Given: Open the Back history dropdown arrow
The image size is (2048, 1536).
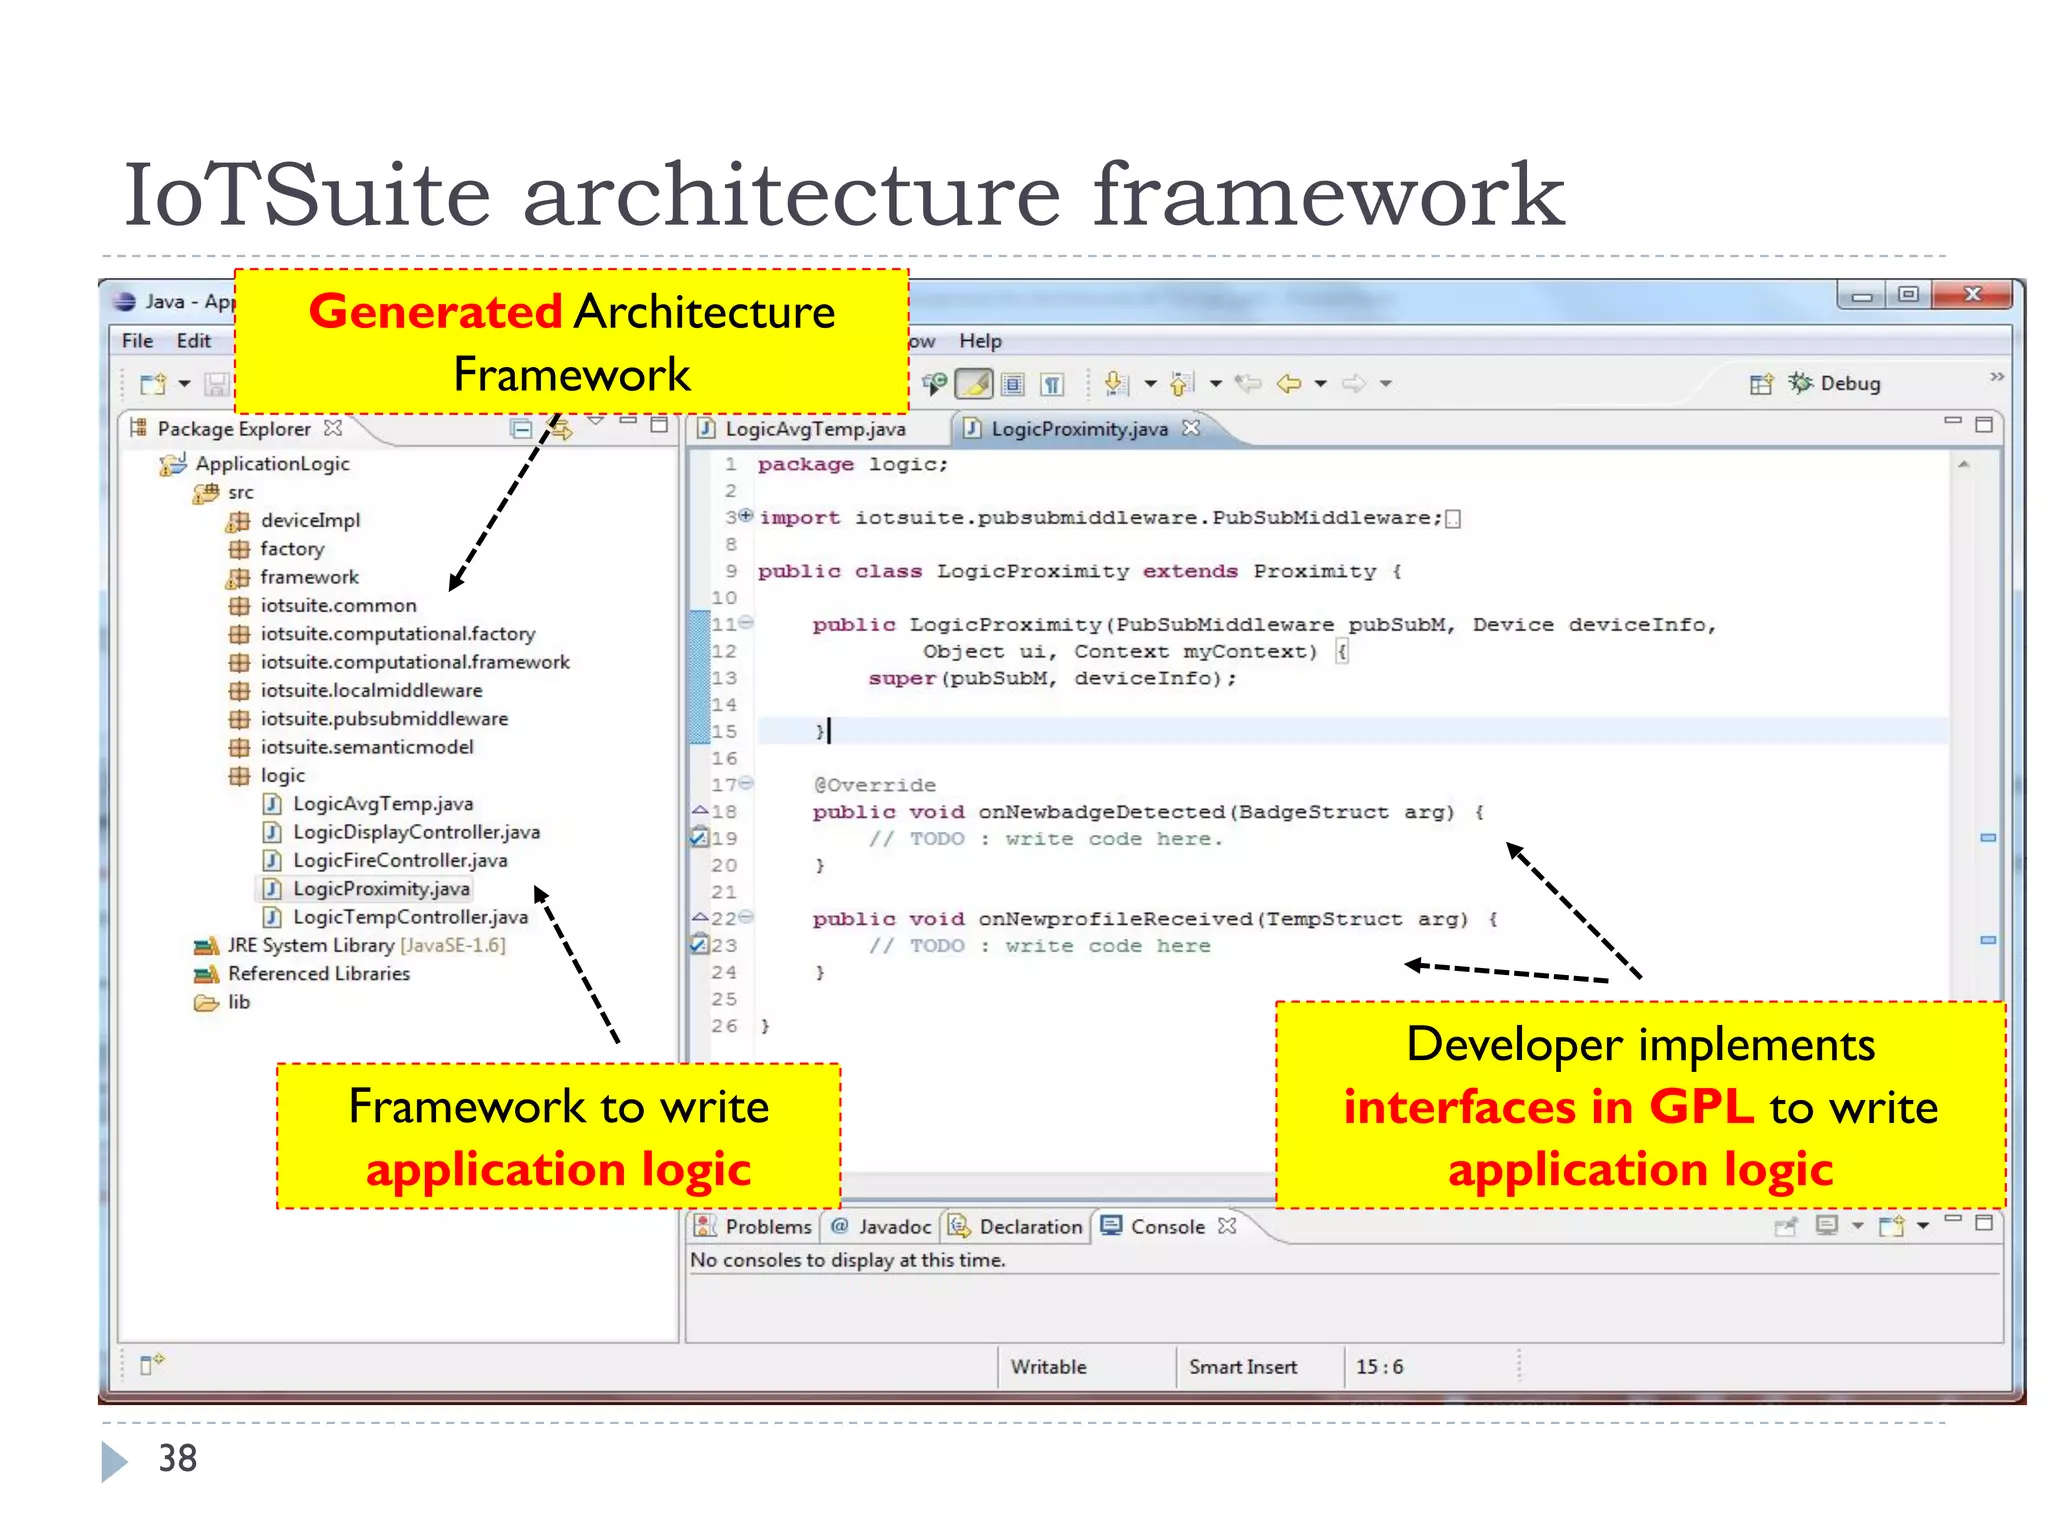Looking at the screenshot, I should 1321,384.
